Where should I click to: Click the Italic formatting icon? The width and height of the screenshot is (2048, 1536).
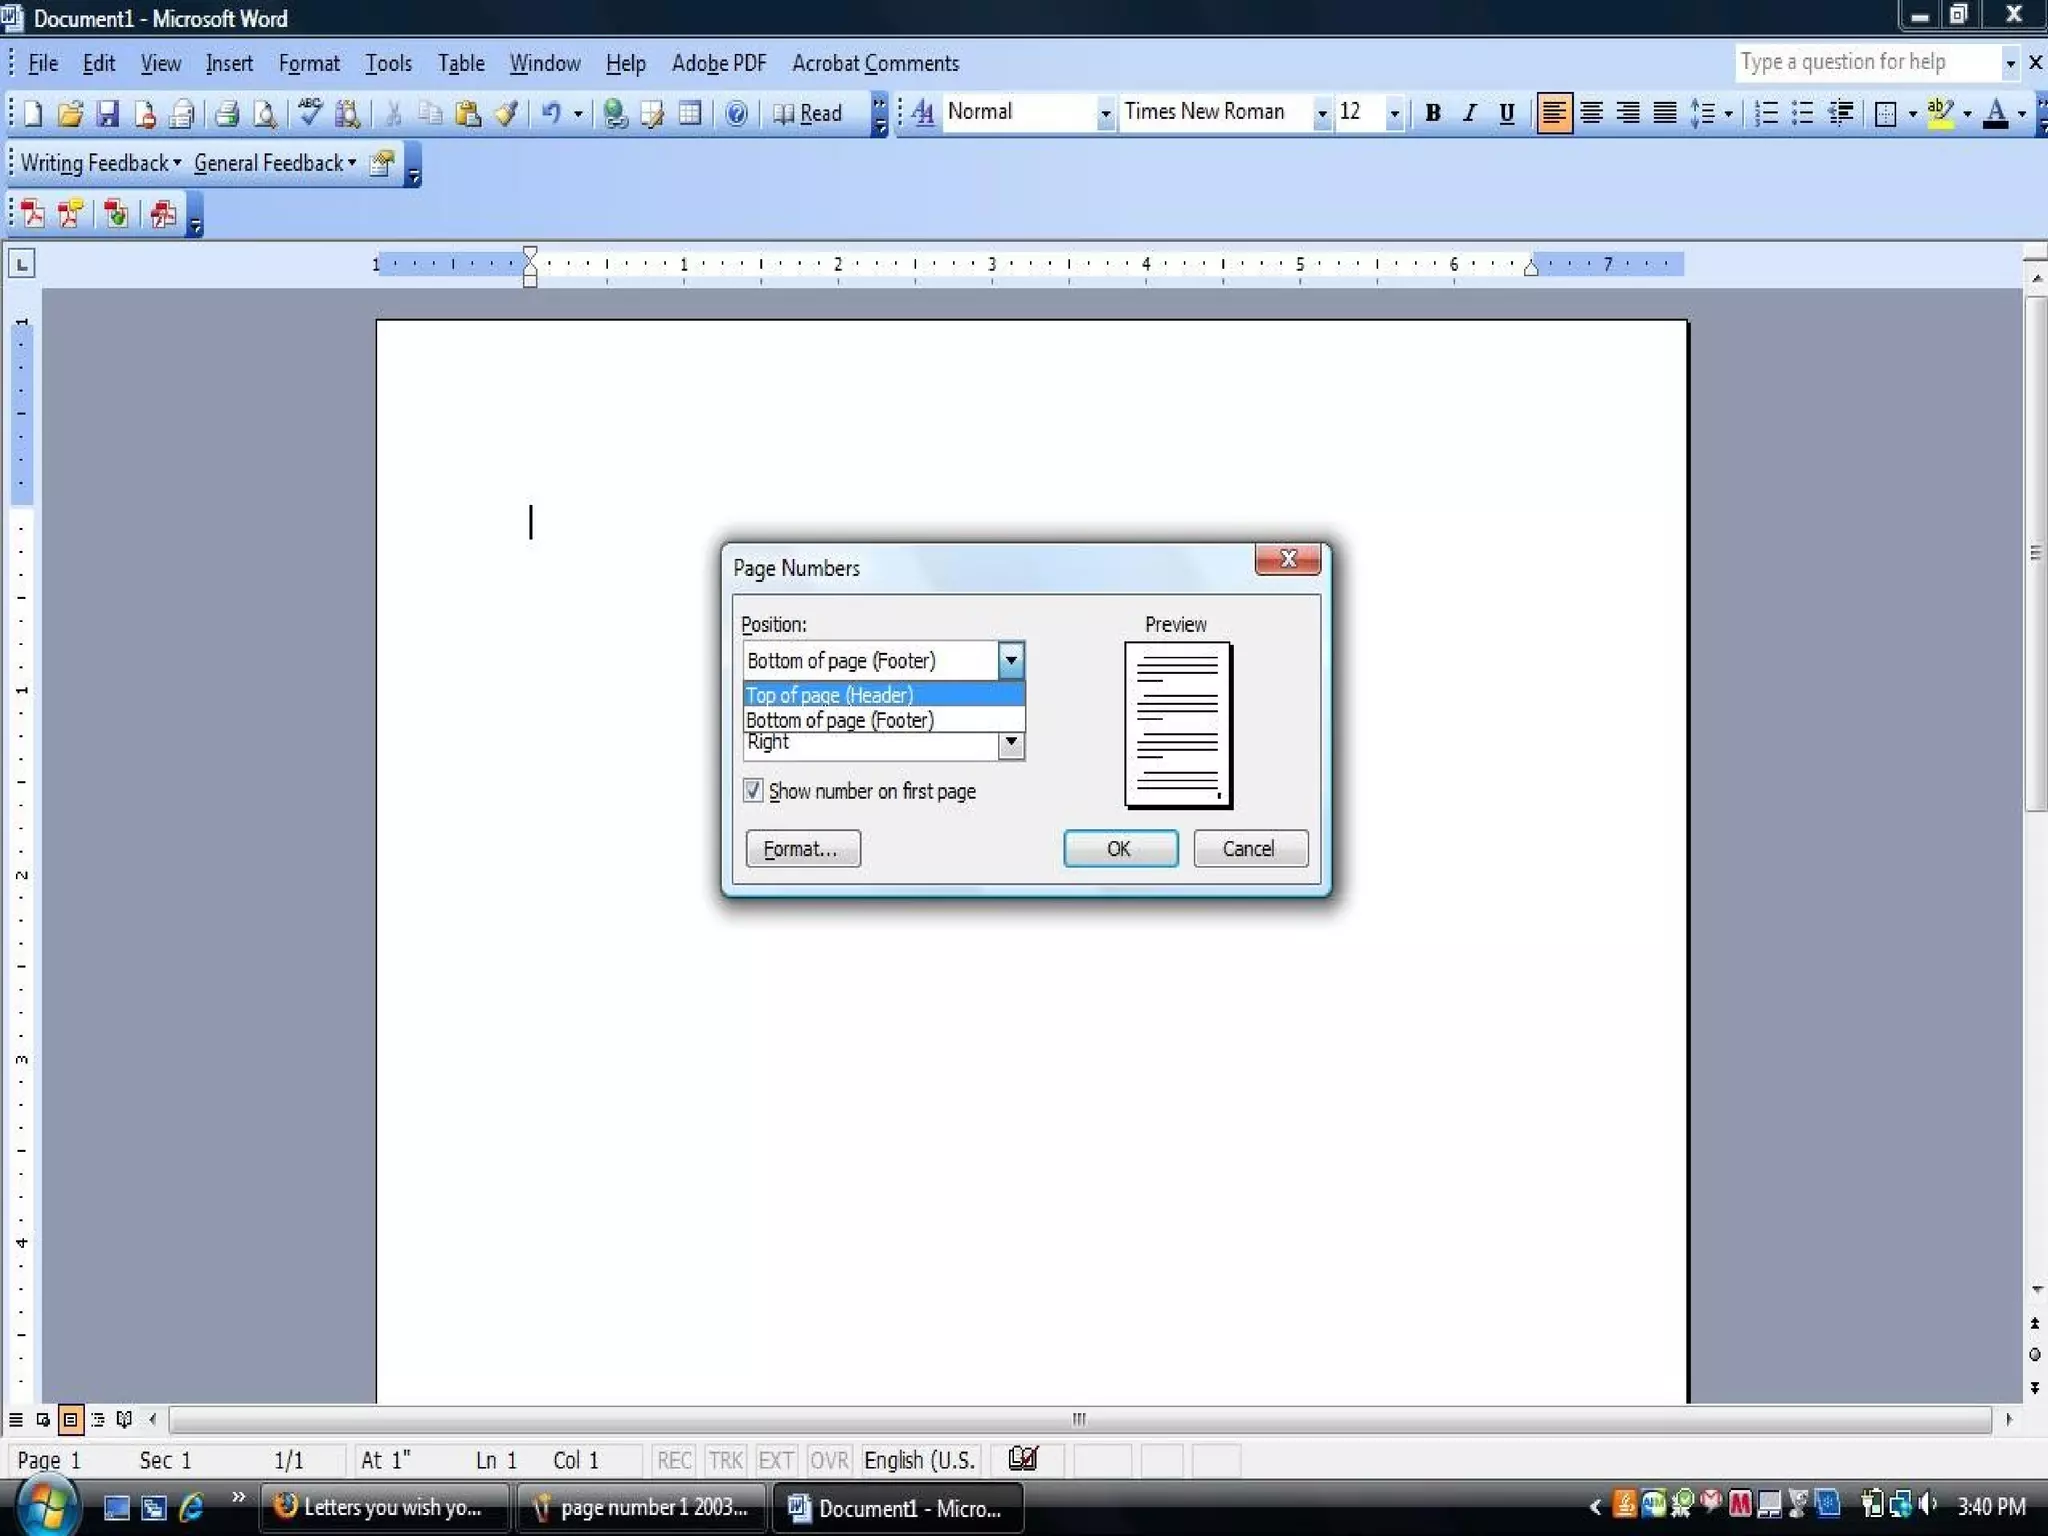(1469, 113)
